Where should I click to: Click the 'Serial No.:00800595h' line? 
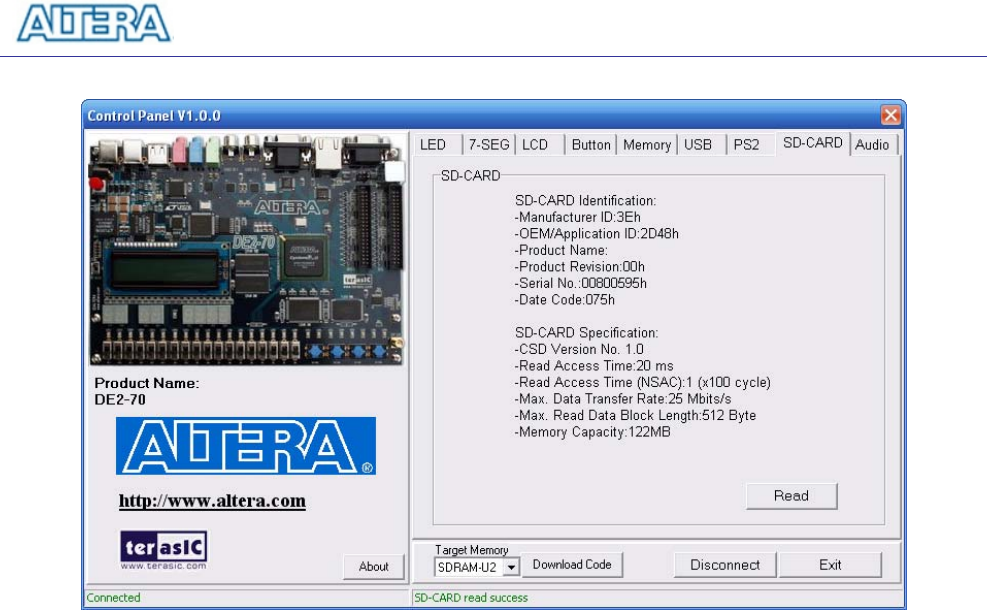[x=580, y=283]
